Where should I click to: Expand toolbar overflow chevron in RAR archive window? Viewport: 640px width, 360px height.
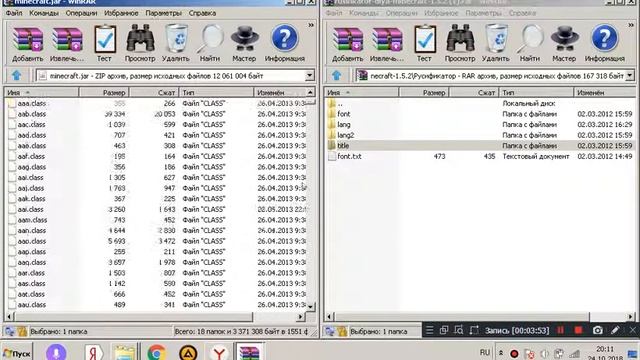coord(631,25)
